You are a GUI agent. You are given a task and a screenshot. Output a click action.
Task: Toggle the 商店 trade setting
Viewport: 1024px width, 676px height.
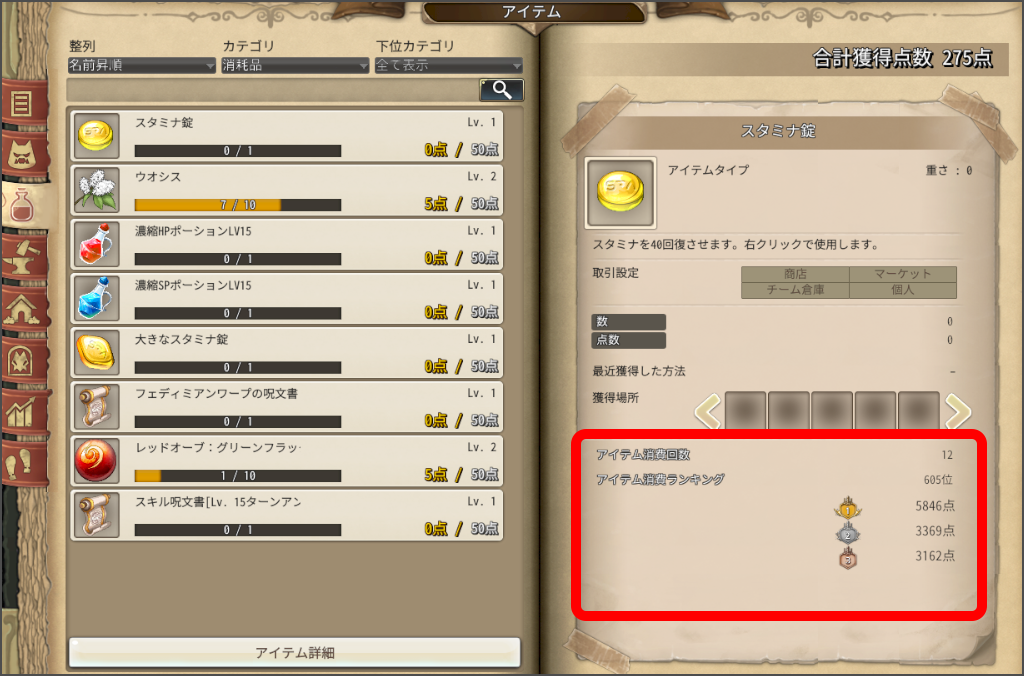click(795, 274)
